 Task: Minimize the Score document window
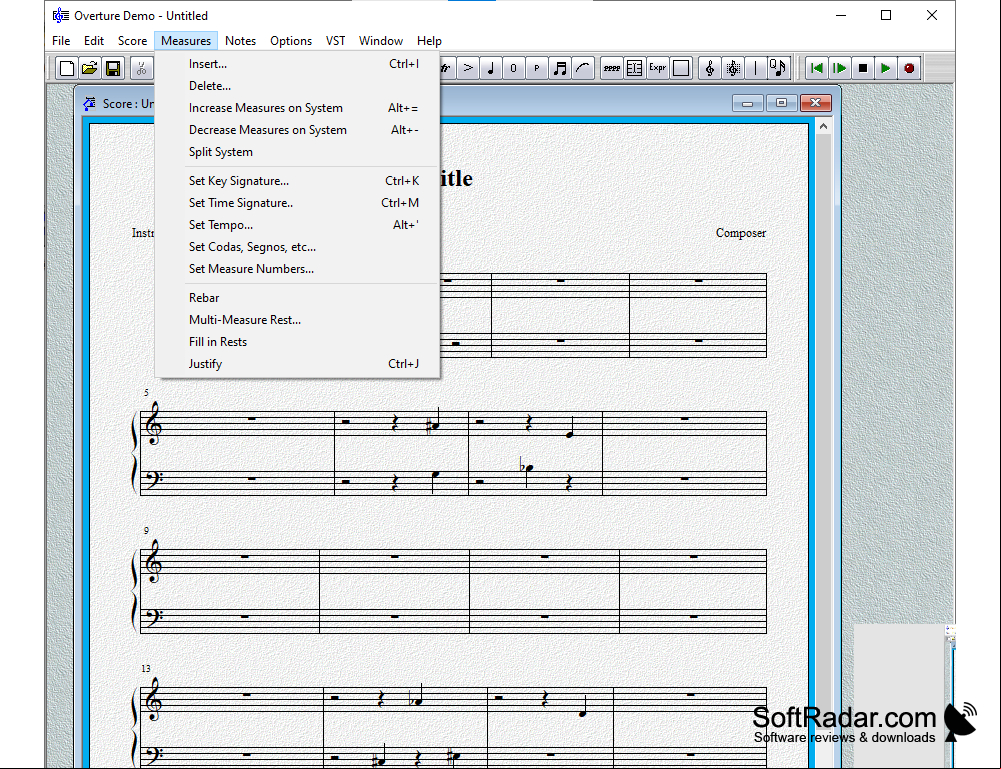coord(748,103)
